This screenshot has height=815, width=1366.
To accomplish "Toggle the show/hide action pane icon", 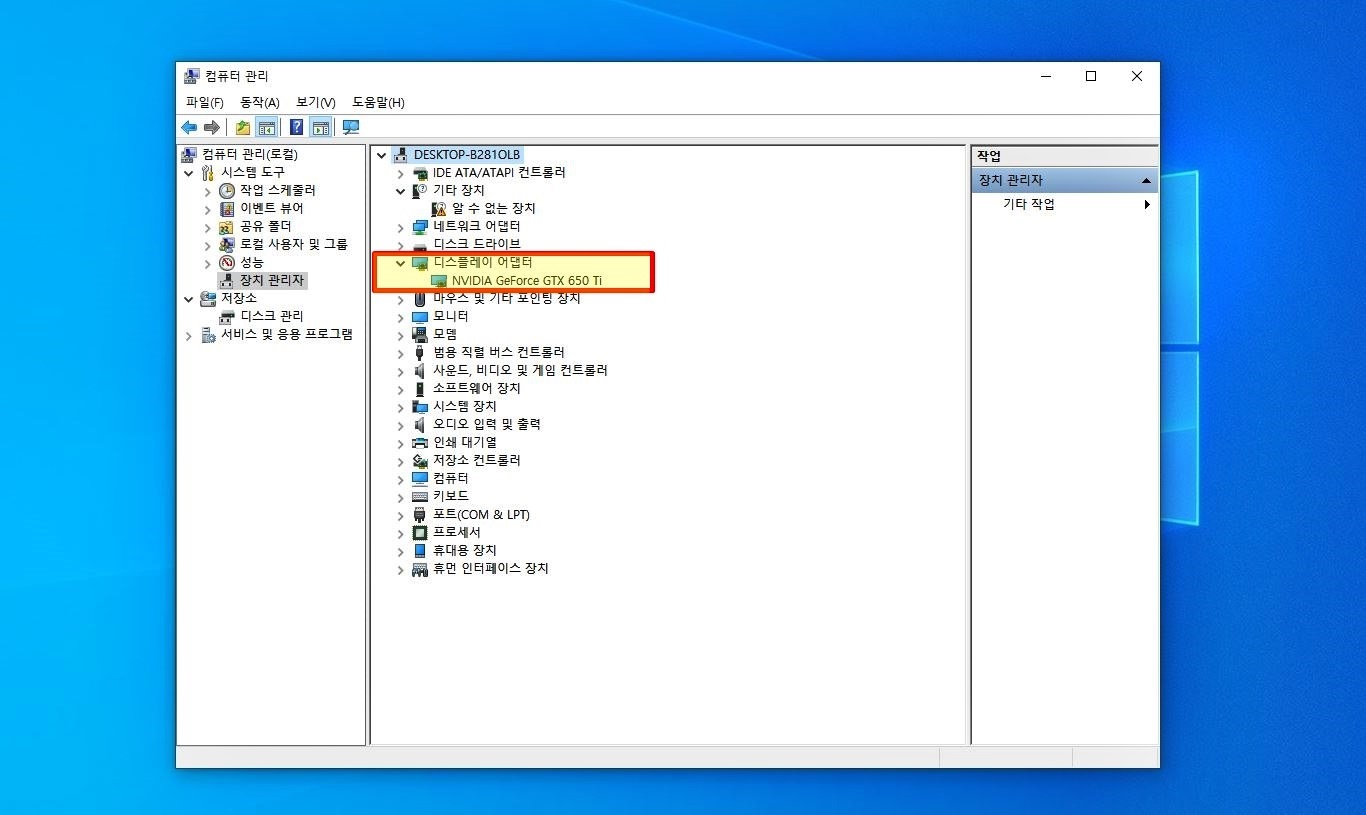I will [x=320, y=127].
